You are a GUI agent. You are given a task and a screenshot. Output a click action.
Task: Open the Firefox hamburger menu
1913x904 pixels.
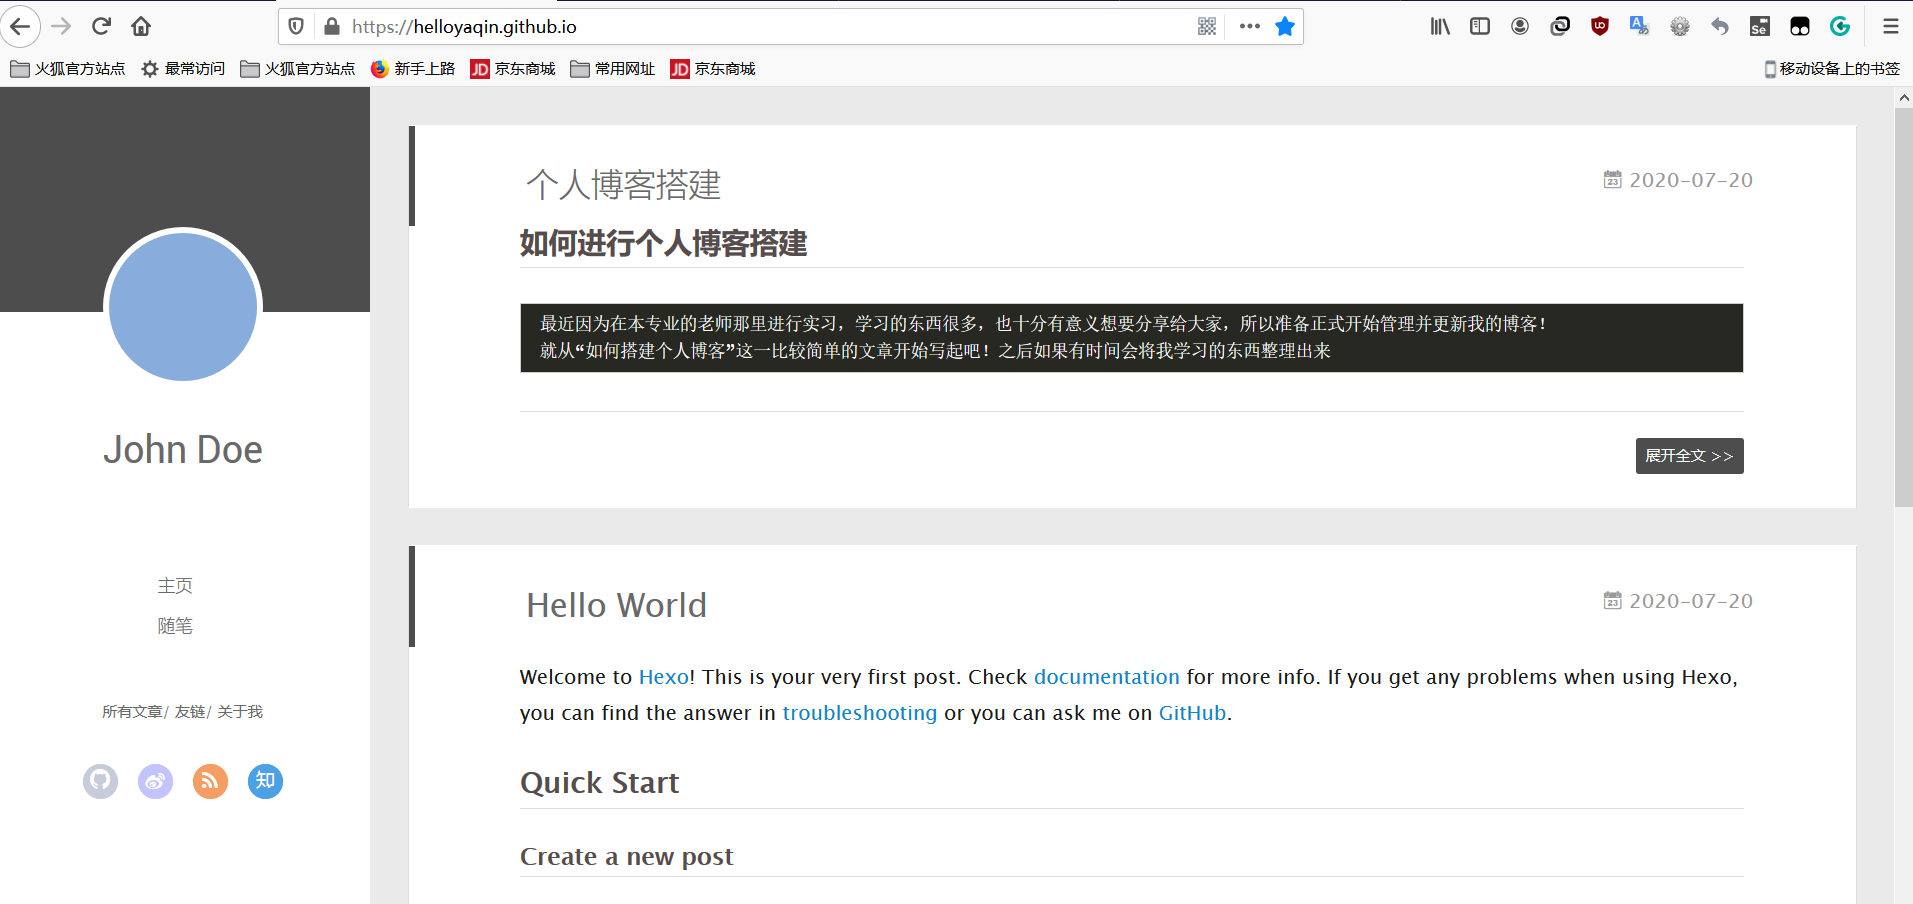1890,26
